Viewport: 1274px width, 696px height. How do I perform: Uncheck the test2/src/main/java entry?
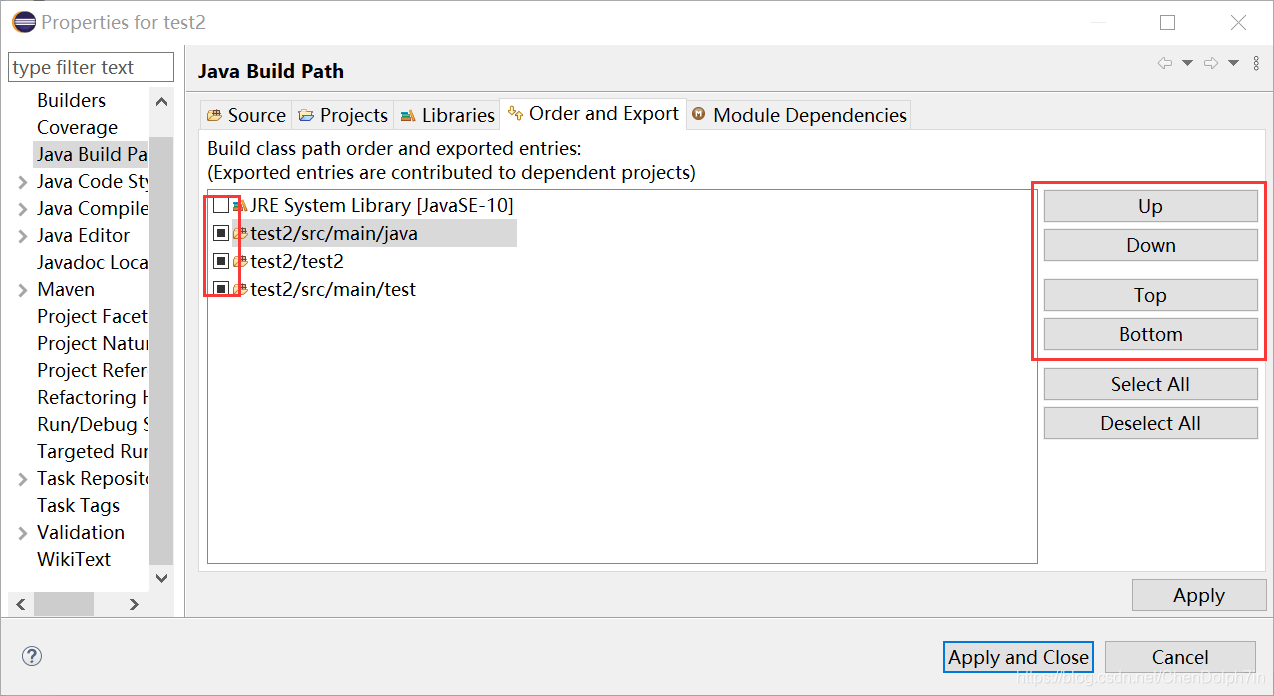[x=222, y=233]
